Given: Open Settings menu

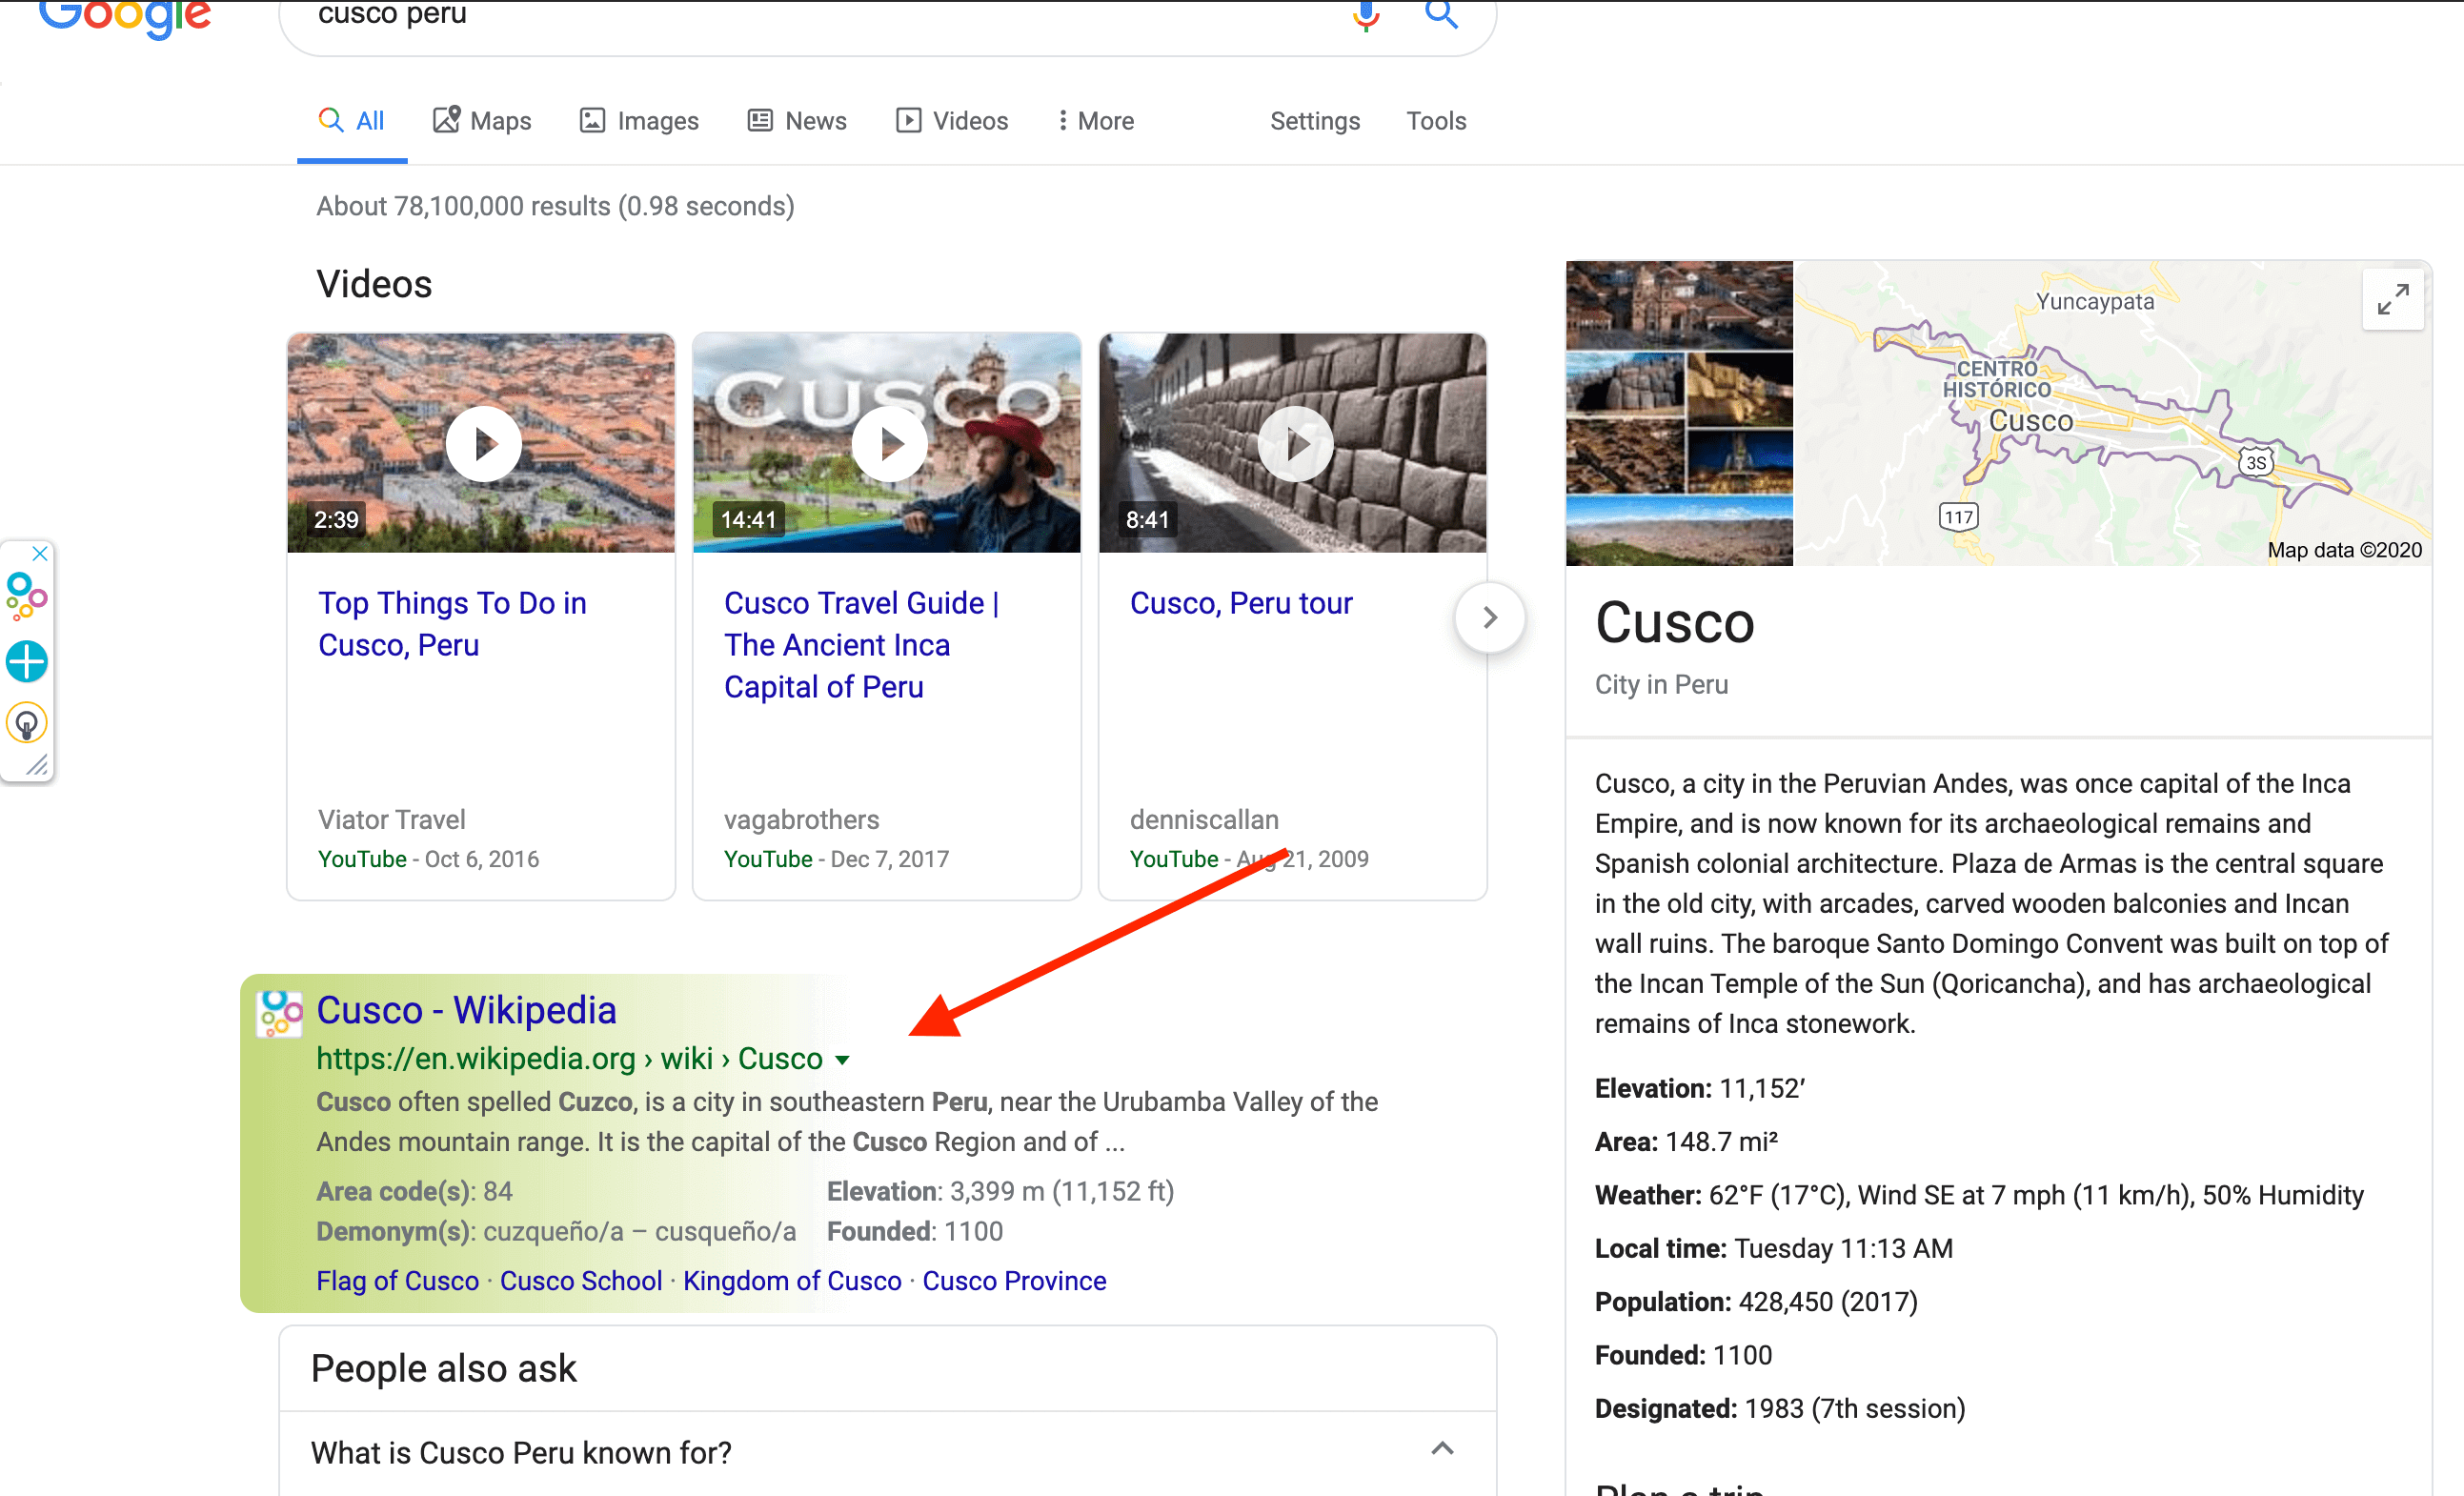Looking at the screenshot, I should (x=1315, y=121).
